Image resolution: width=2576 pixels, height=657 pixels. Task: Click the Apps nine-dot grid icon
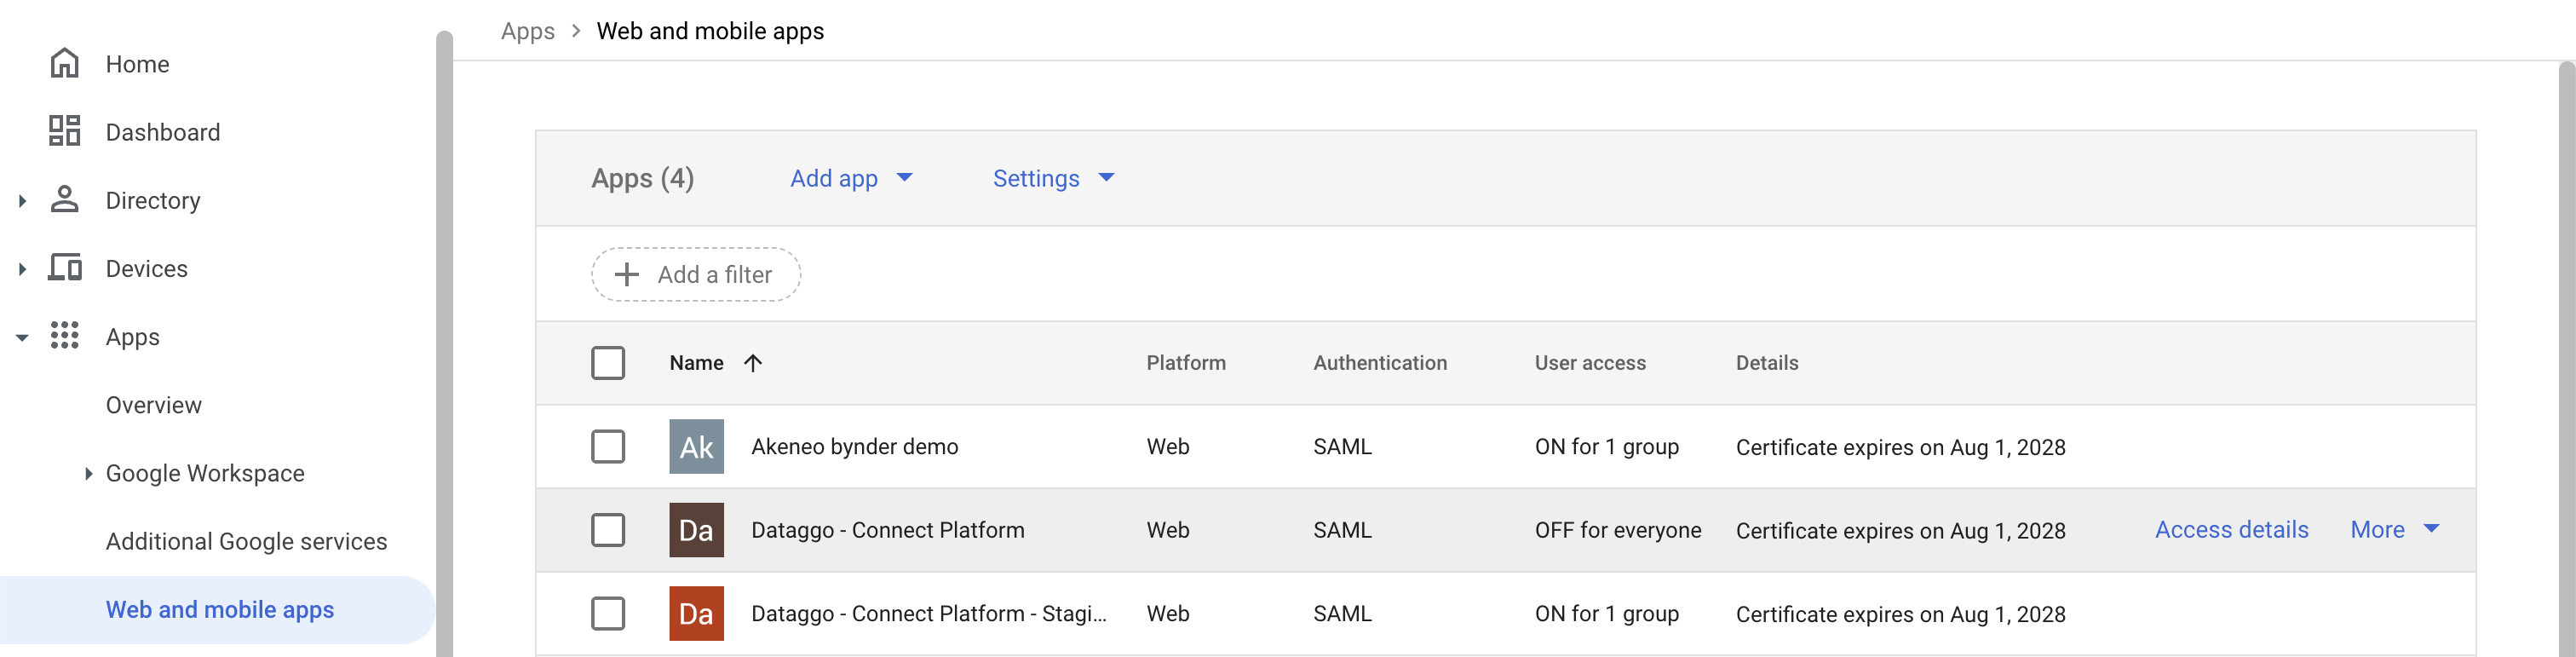[x=64, y=336]
